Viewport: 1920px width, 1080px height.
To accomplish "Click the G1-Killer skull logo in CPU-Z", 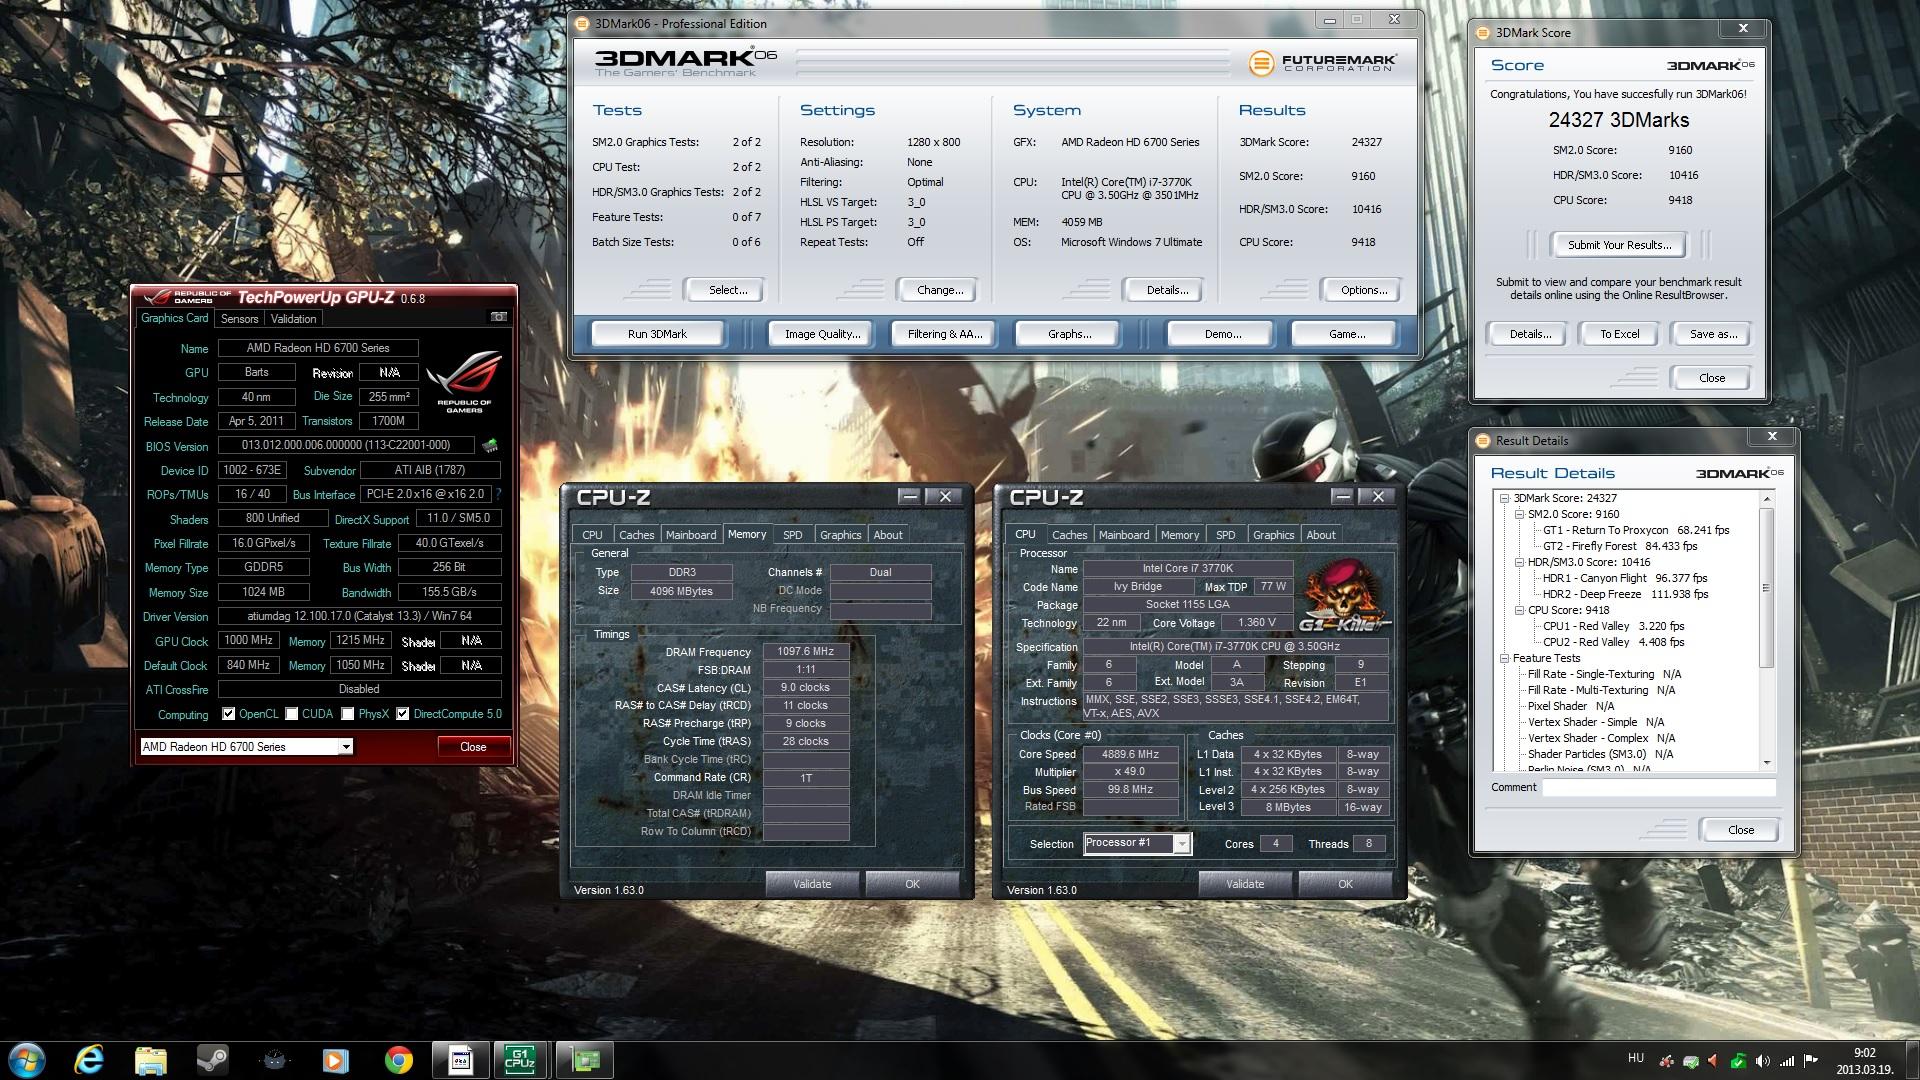I will pos(1345,594).
